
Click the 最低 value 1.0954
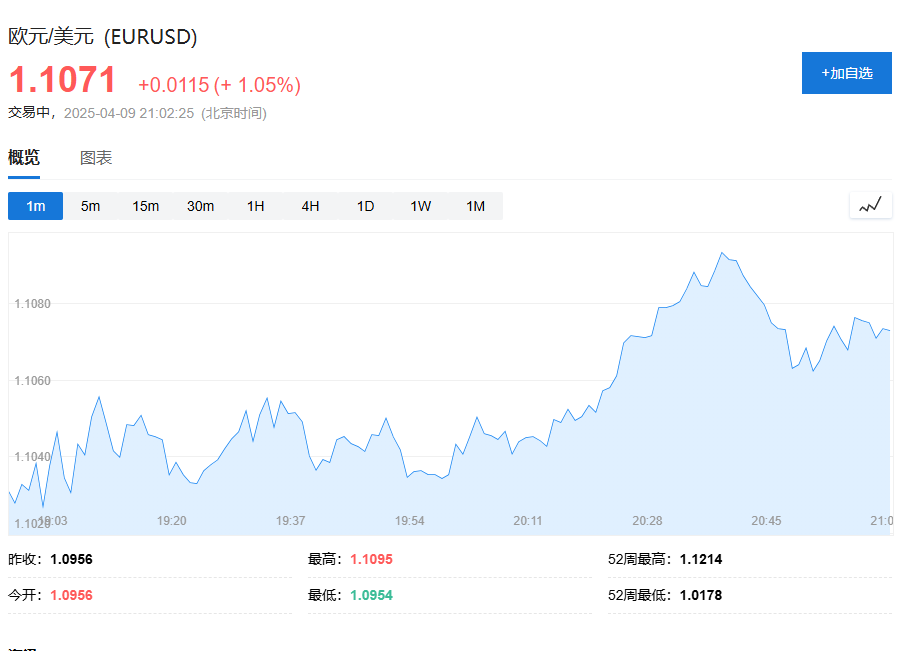click(x=371, y=595)
